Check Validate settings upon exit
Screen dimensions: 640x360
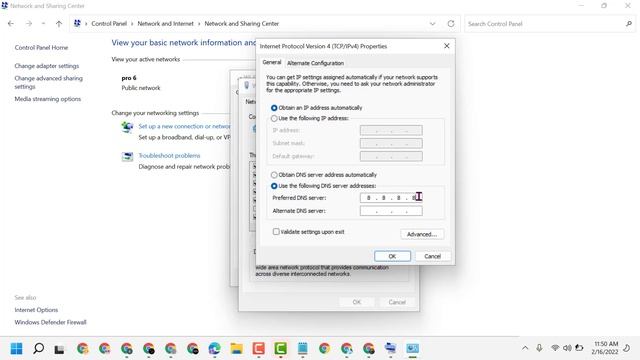[276, 231]
